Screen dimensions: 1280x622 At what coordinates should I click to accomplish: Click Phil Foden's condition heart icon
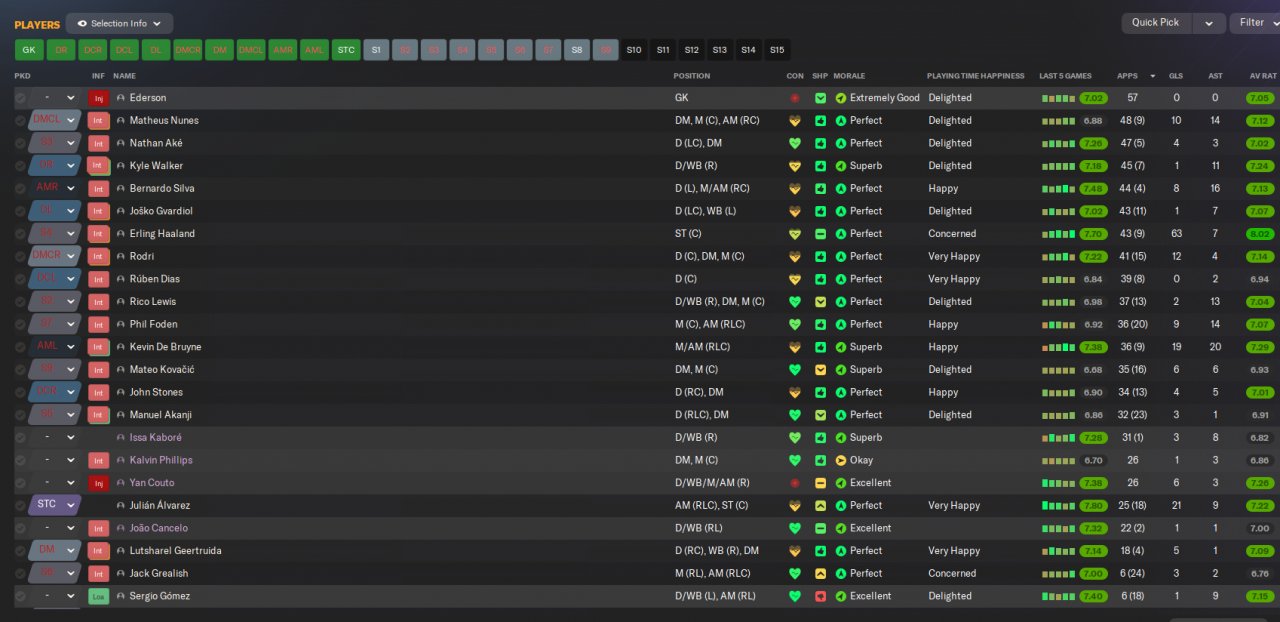[x=795, y=324]
